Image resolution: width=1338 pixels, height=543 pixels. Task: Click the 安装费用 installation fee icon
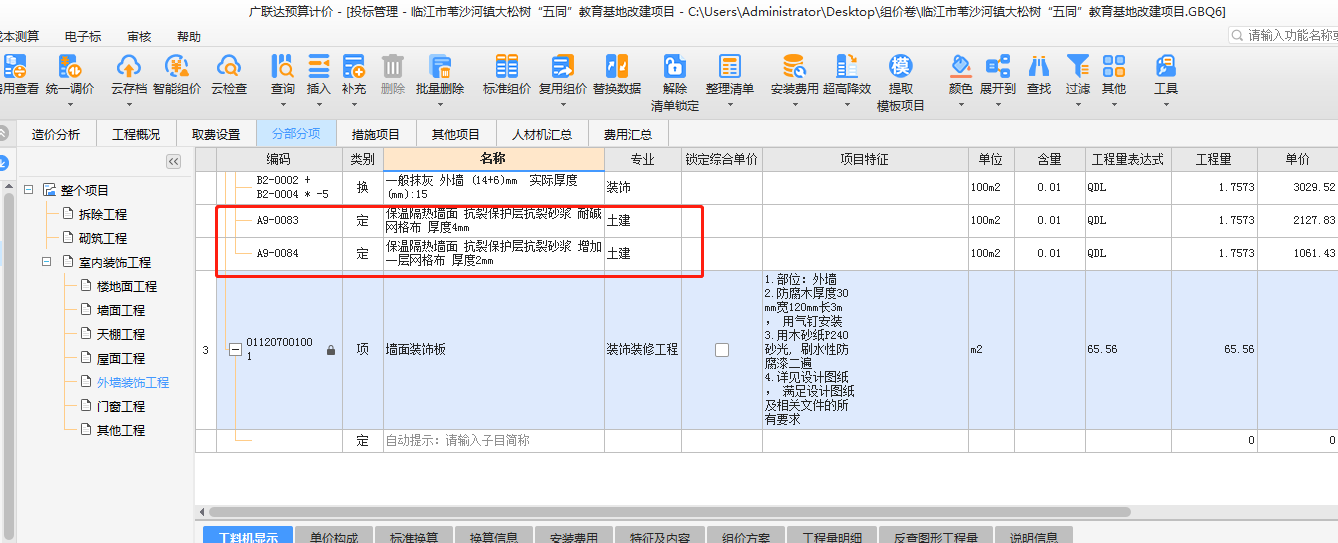[x=795, y=67]
